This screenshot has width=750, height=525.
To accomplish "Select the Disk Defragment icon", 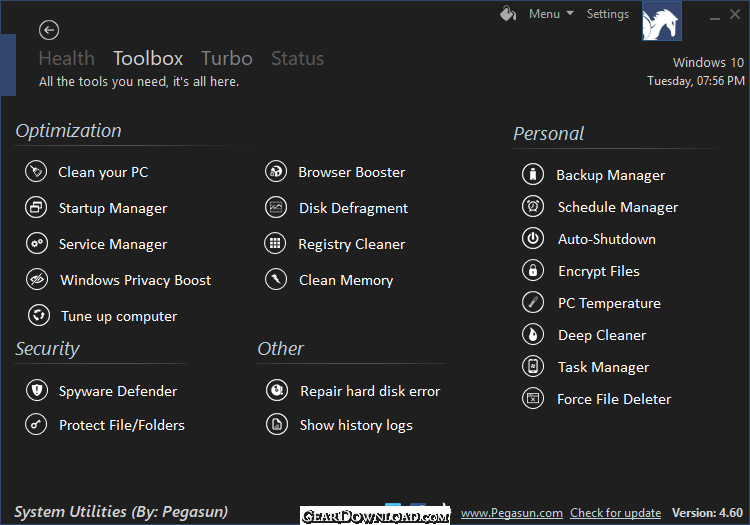I will coord(276,208).
